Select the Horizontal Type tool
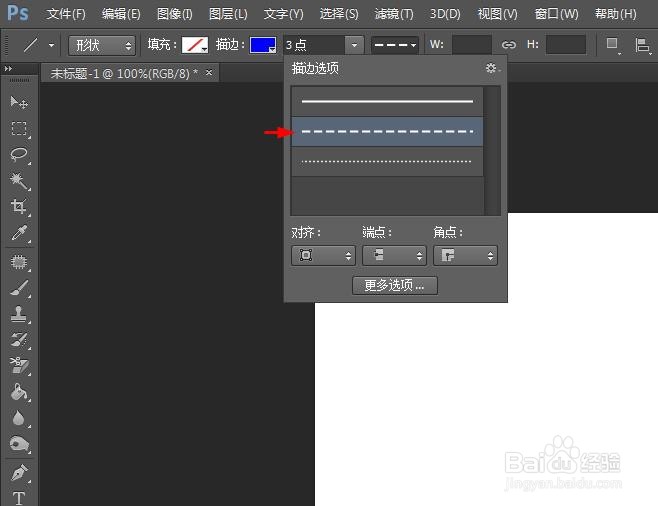658x506 pixels. pyautogui.click(x=18, y=498)
